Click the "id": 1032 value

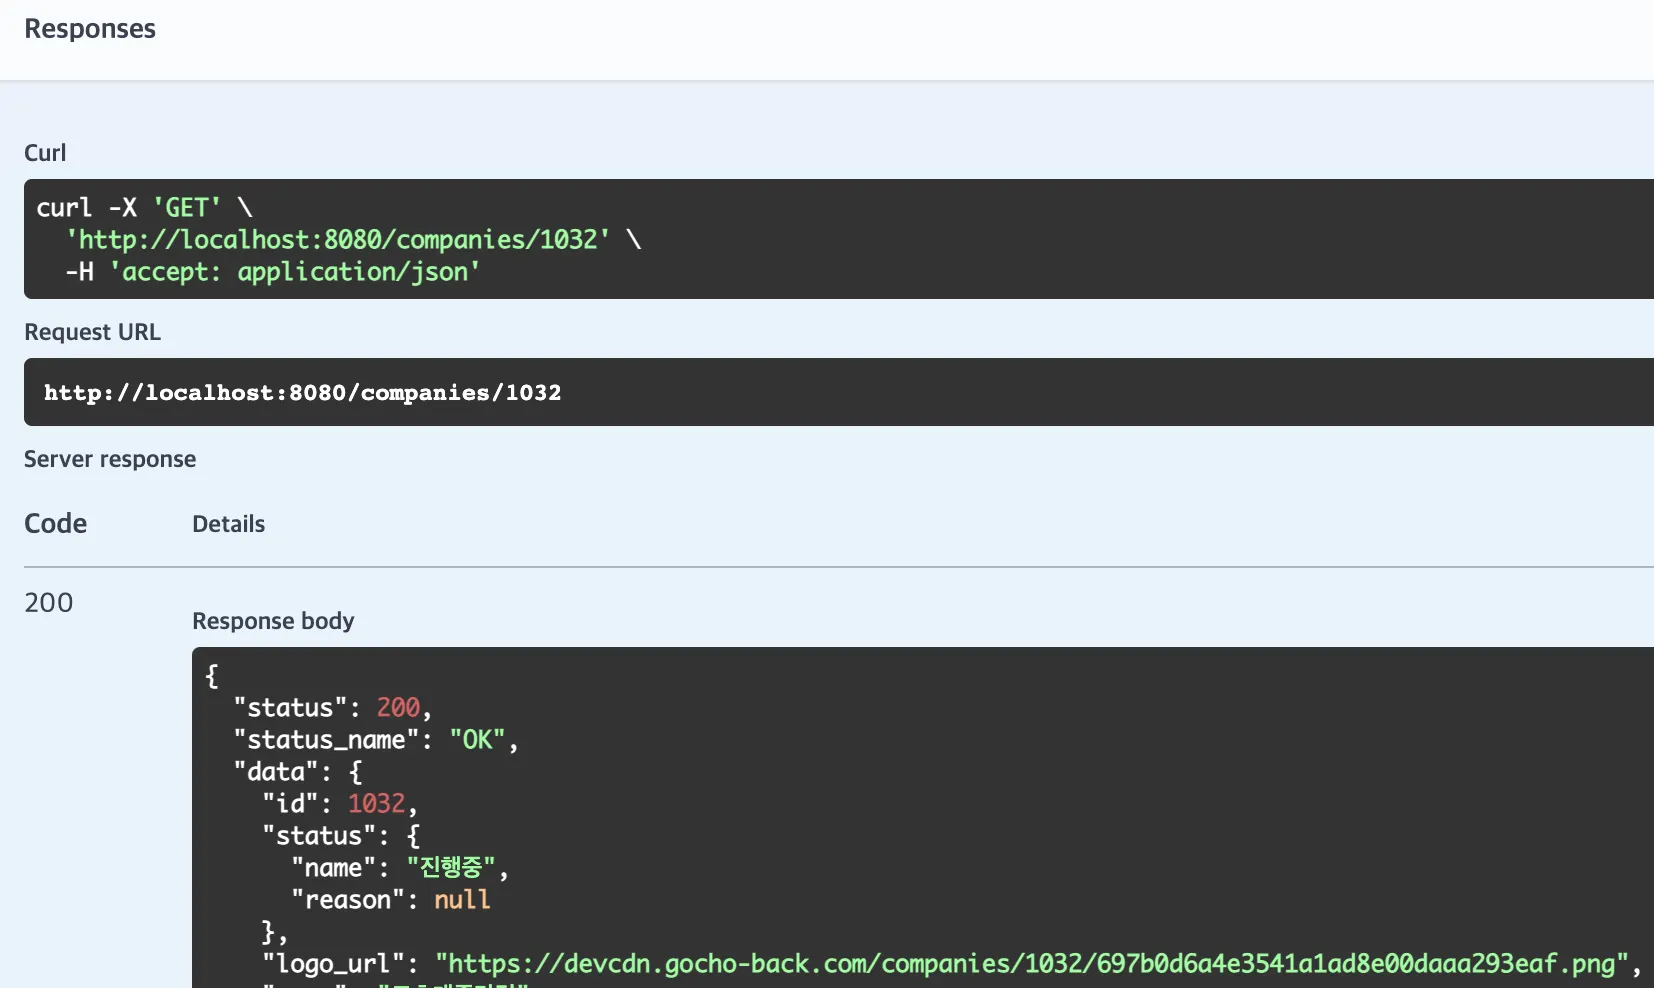click(x=376, y=804)
